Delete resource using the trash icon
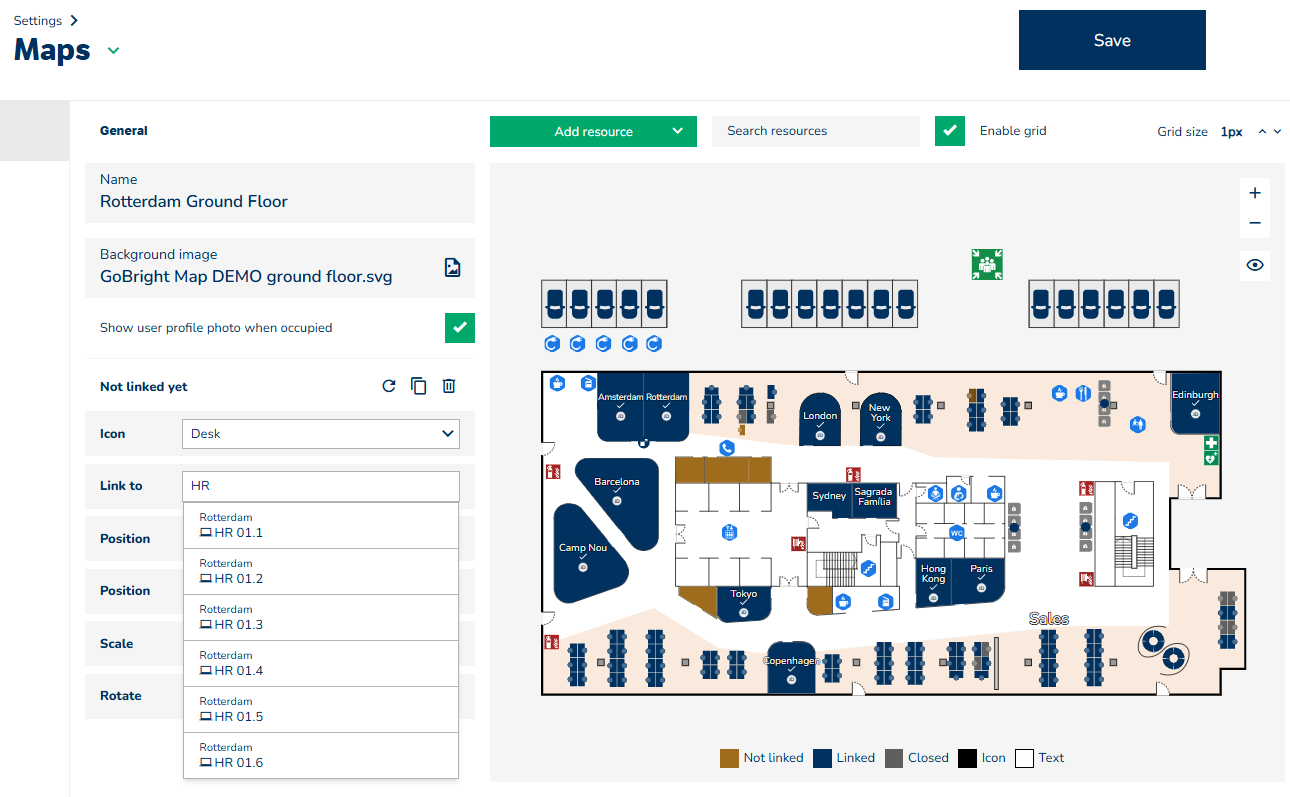 449,386
